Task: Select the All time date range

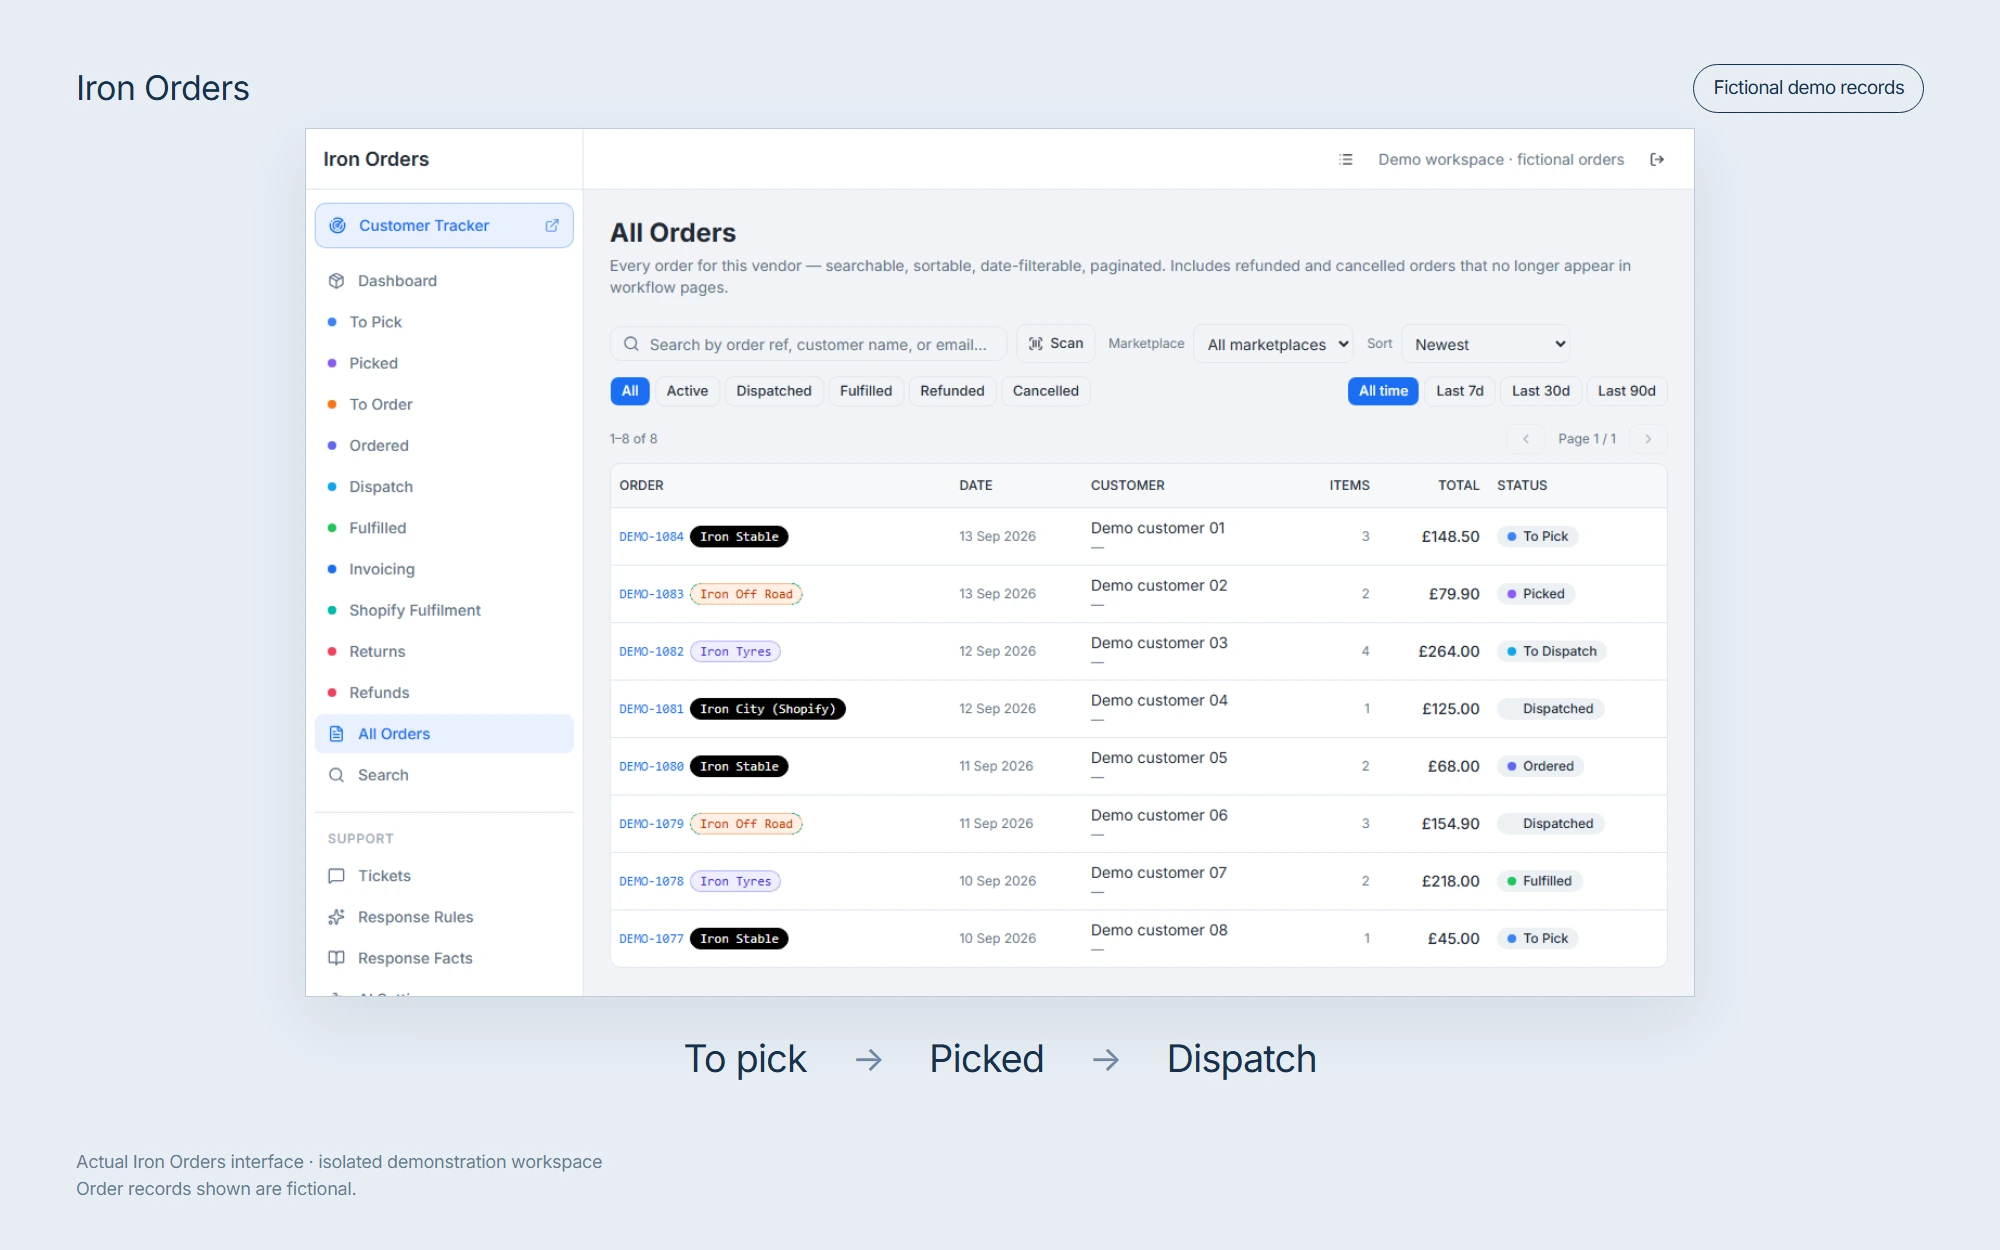Action: (x=1383, y=391)
